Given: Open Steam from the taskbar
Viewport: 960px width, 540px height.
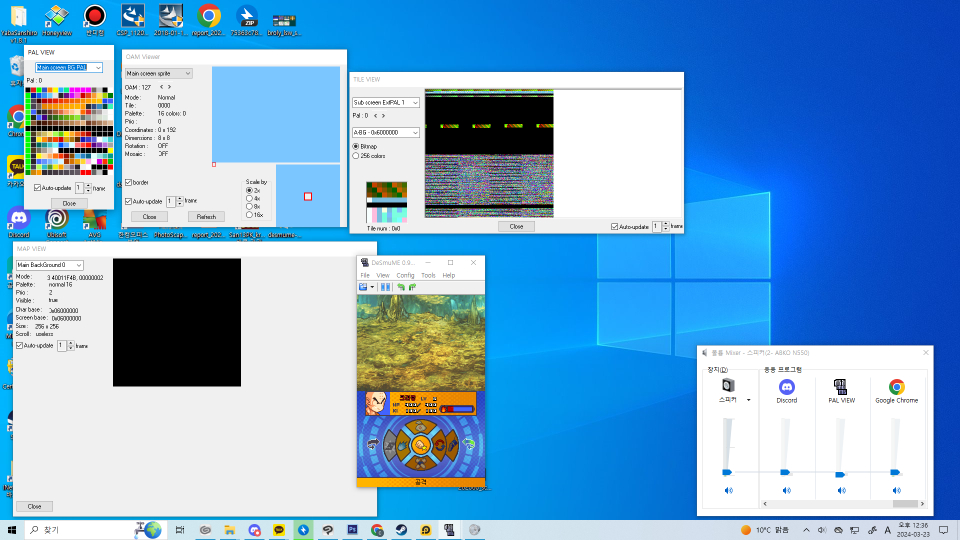Looking at the screenshot, I should pyautogui.click(x=401, y=530).
